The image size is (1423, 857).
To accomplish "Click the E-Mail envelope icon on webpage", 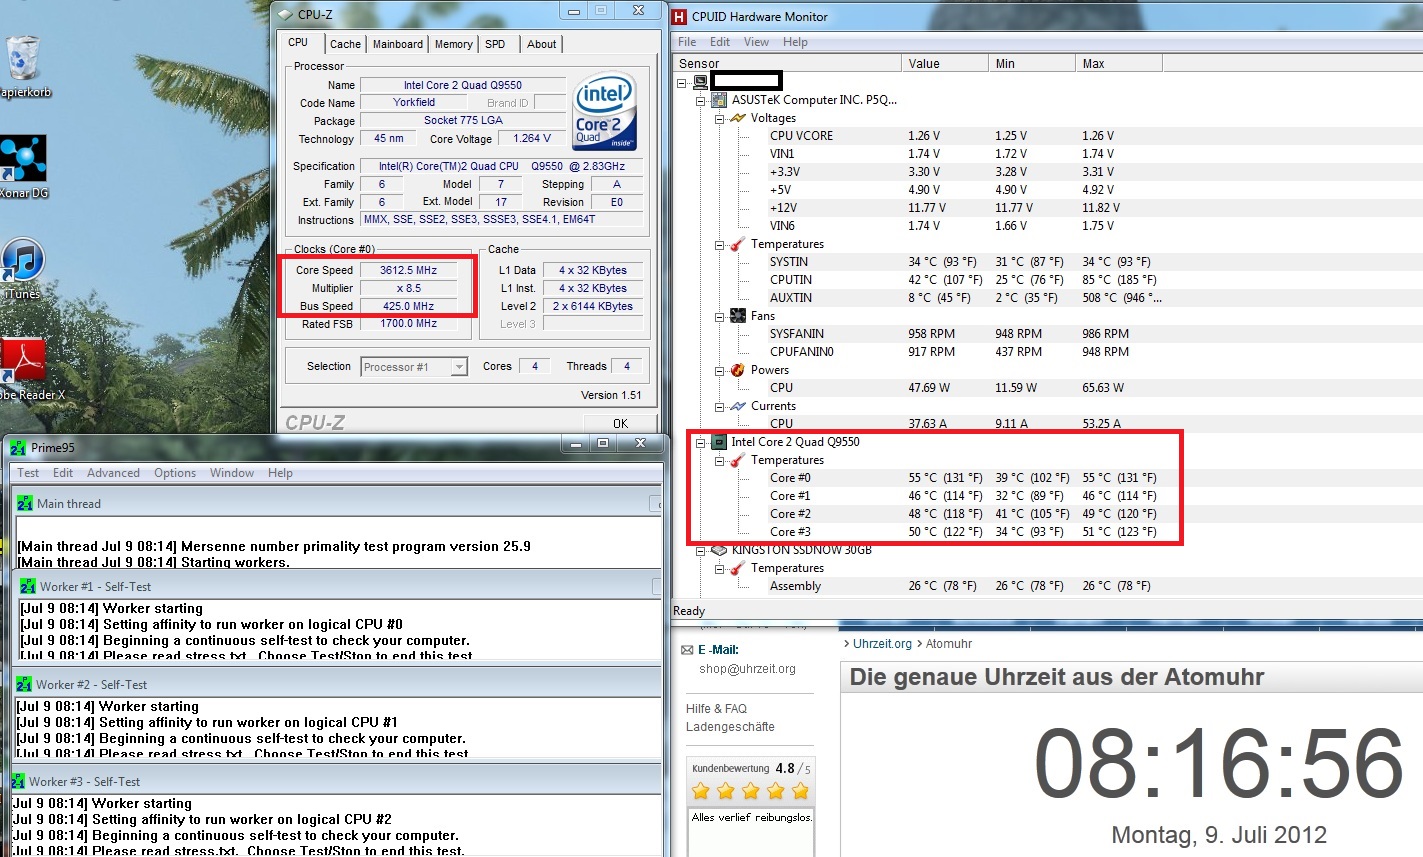I will click(x=687, y=650).
